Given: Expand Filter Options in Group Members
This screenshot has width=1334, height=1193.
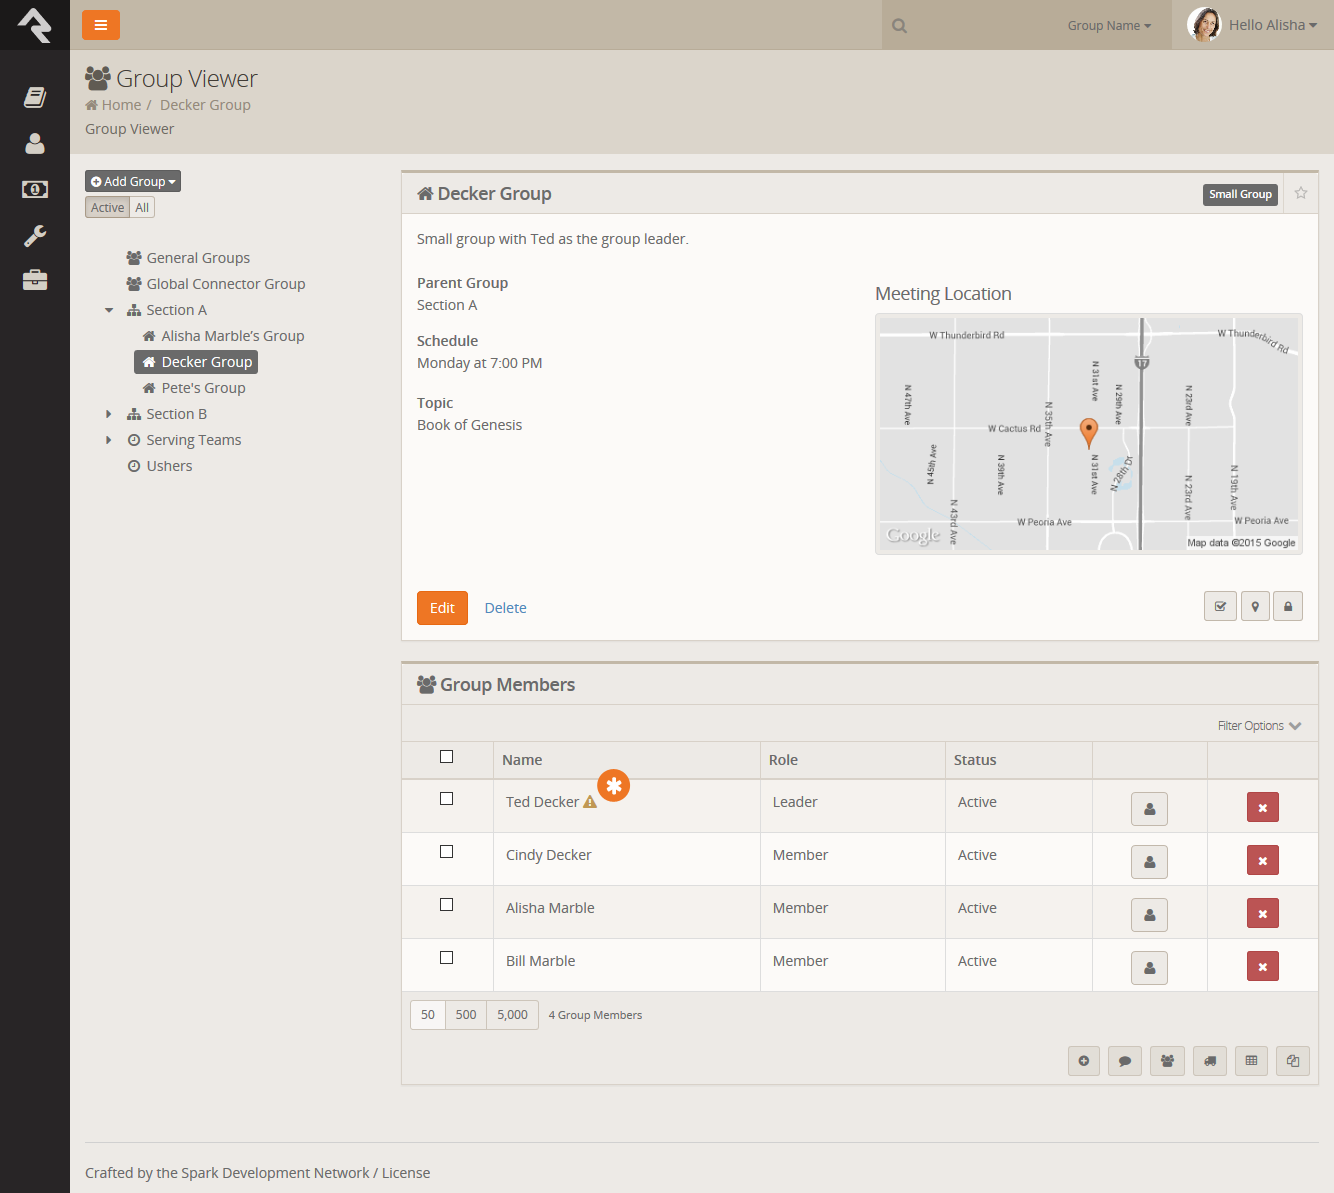Looking at the screenshot, I should [1259, 726].
